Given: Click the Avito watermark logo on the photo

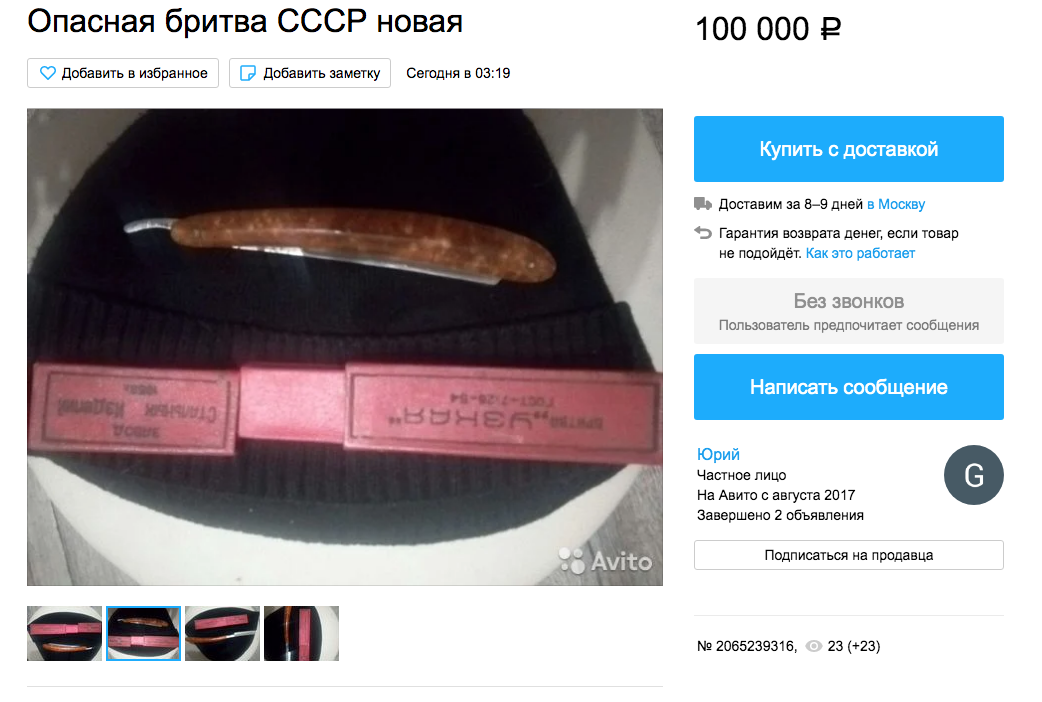Looking at the screenshot, I should pos(605,561).
